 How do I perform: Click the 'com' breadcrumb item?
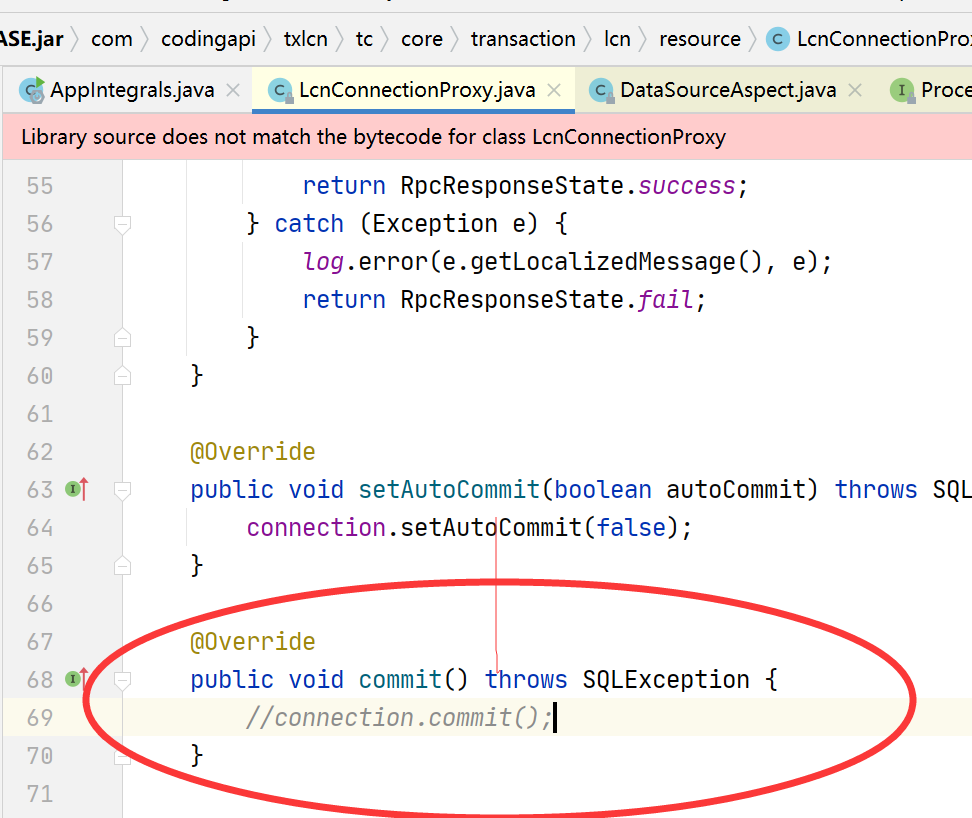(x=112, y=39)
